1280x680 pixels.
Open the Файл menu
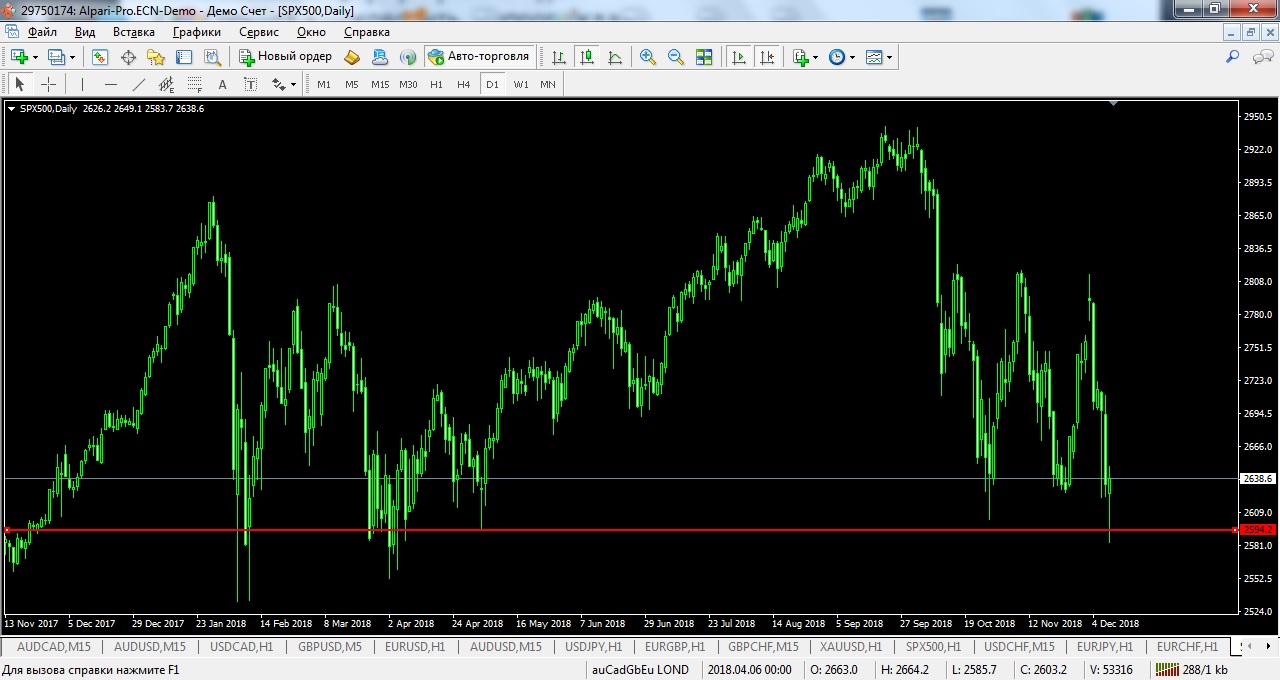click(42, 32)
